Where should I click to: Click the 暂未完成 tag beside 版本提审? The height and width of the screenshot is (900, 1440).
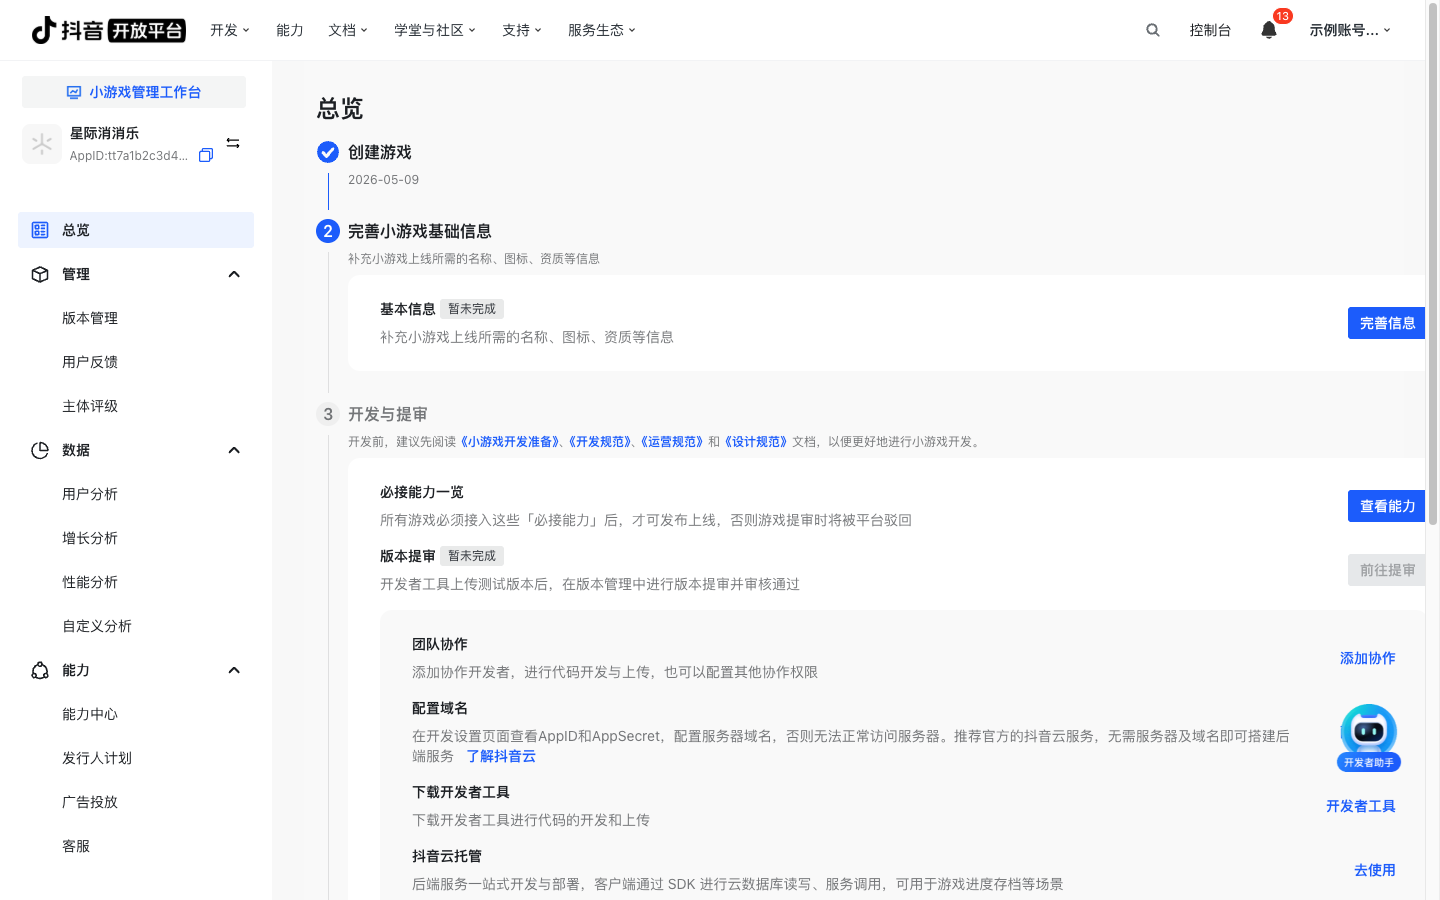click(x=472, y=556)
